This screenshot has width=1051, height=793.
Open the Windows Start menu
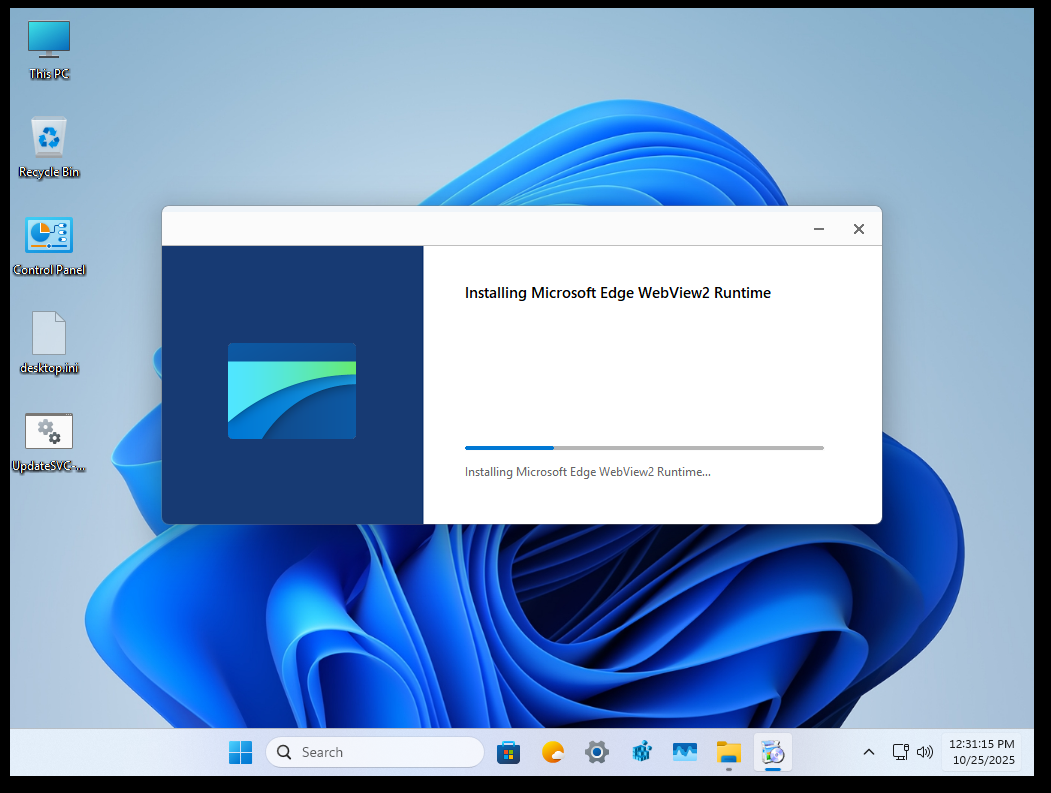coord(240,752)
